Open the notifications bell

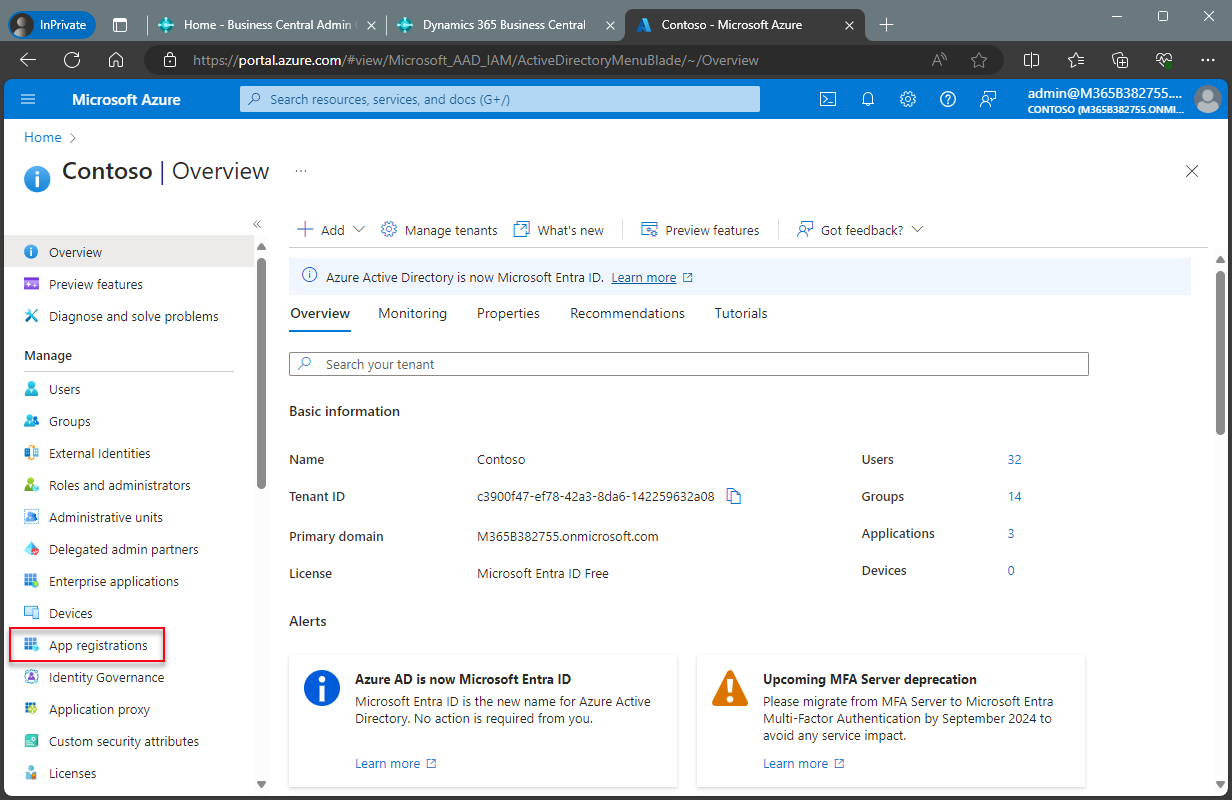(868, 99)
